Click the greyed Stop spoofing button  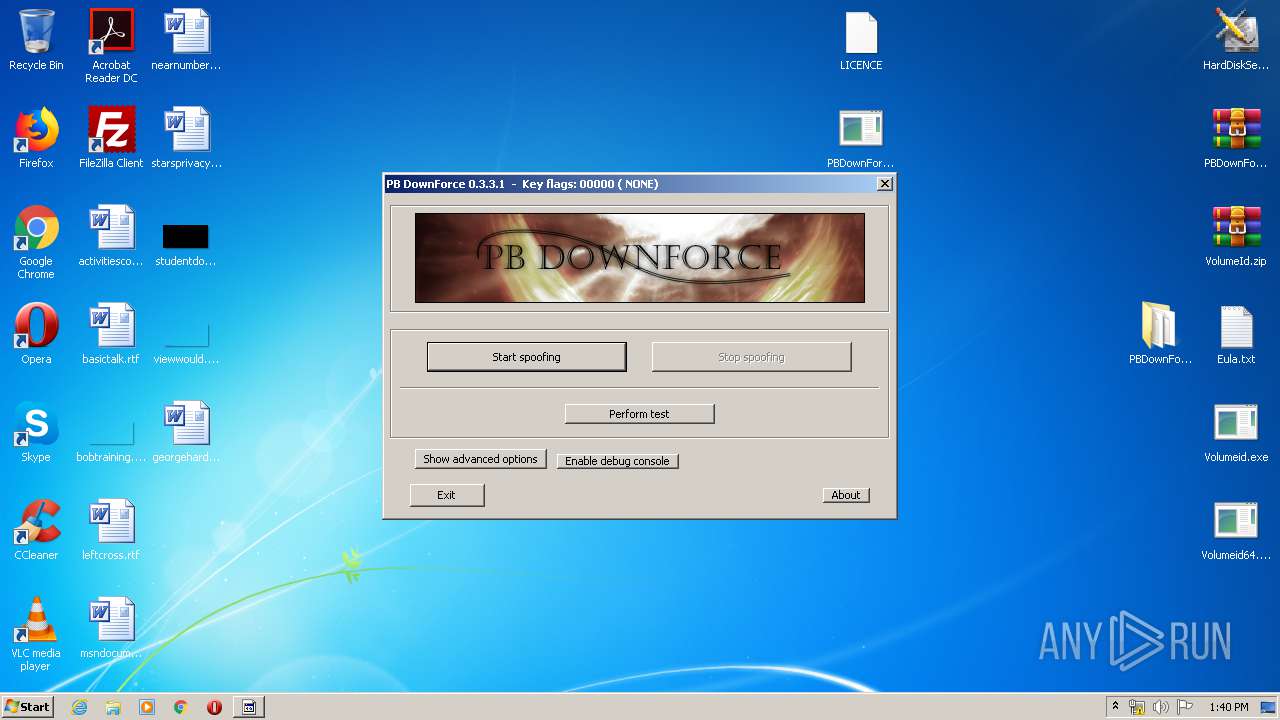[x=751, y=357]
